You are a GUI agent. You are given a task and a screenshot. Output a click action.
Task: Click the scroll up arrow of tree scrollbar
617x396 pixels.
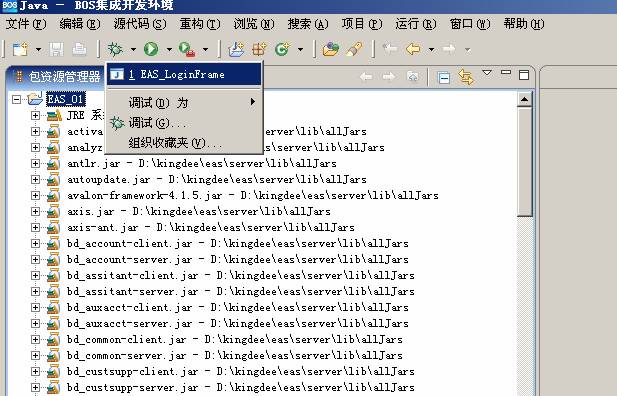[525, 99]
